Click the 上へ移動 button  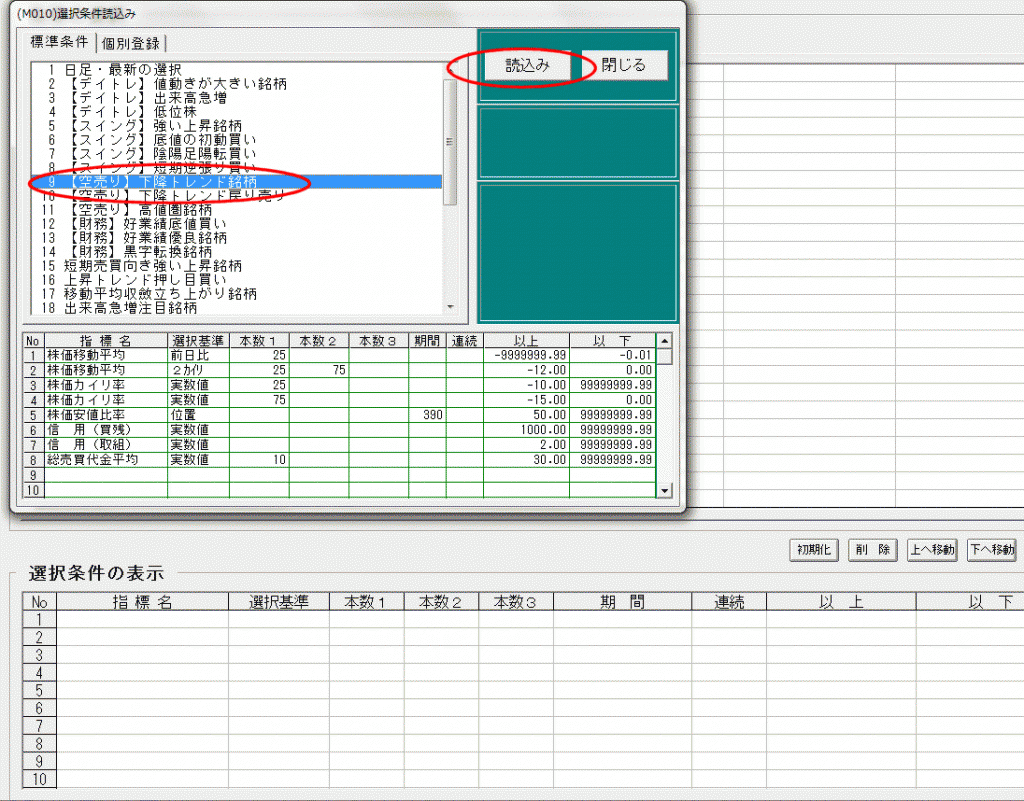coord(931,549)
